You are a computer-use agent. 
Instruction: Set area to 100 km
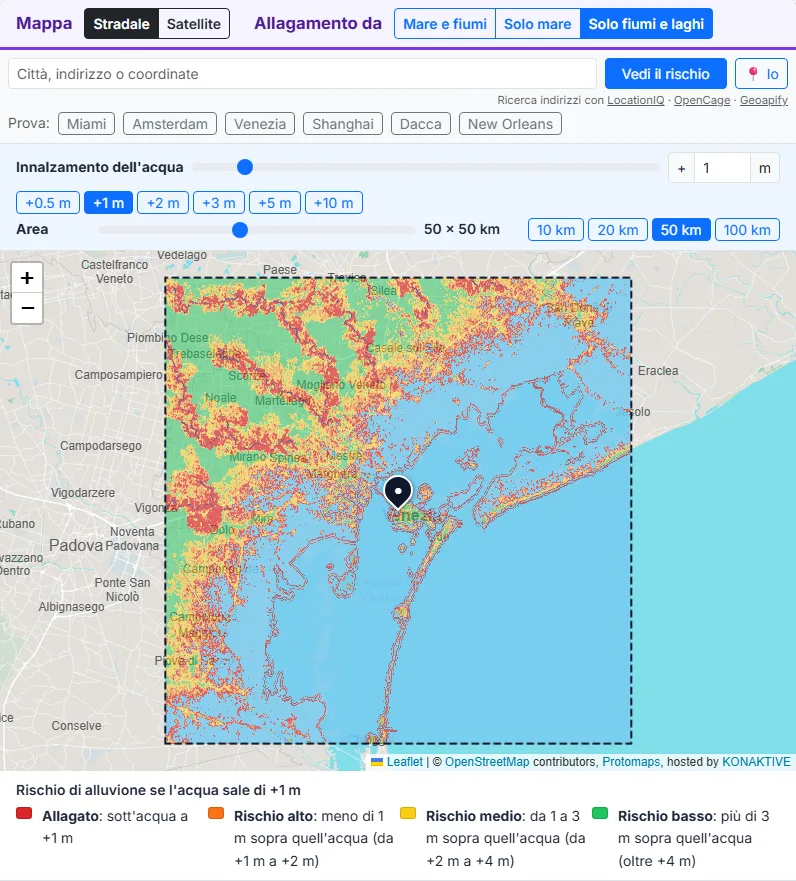747,230
